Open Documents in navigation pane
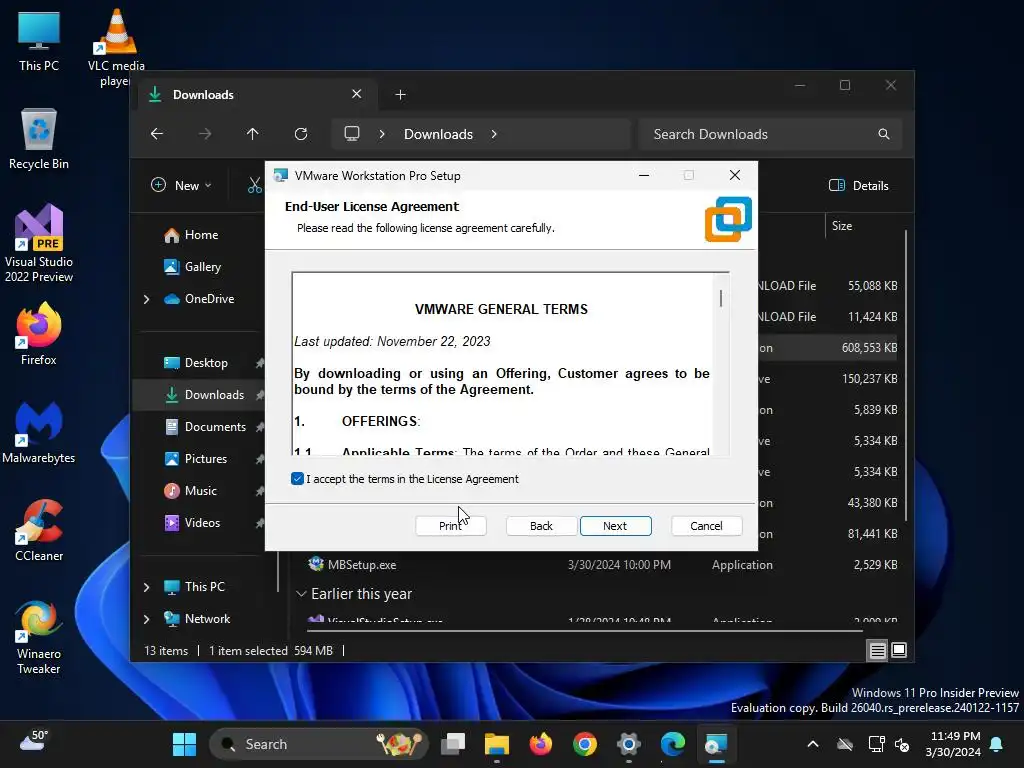Viewport: 1024px width, 768px height. (215, 426)
